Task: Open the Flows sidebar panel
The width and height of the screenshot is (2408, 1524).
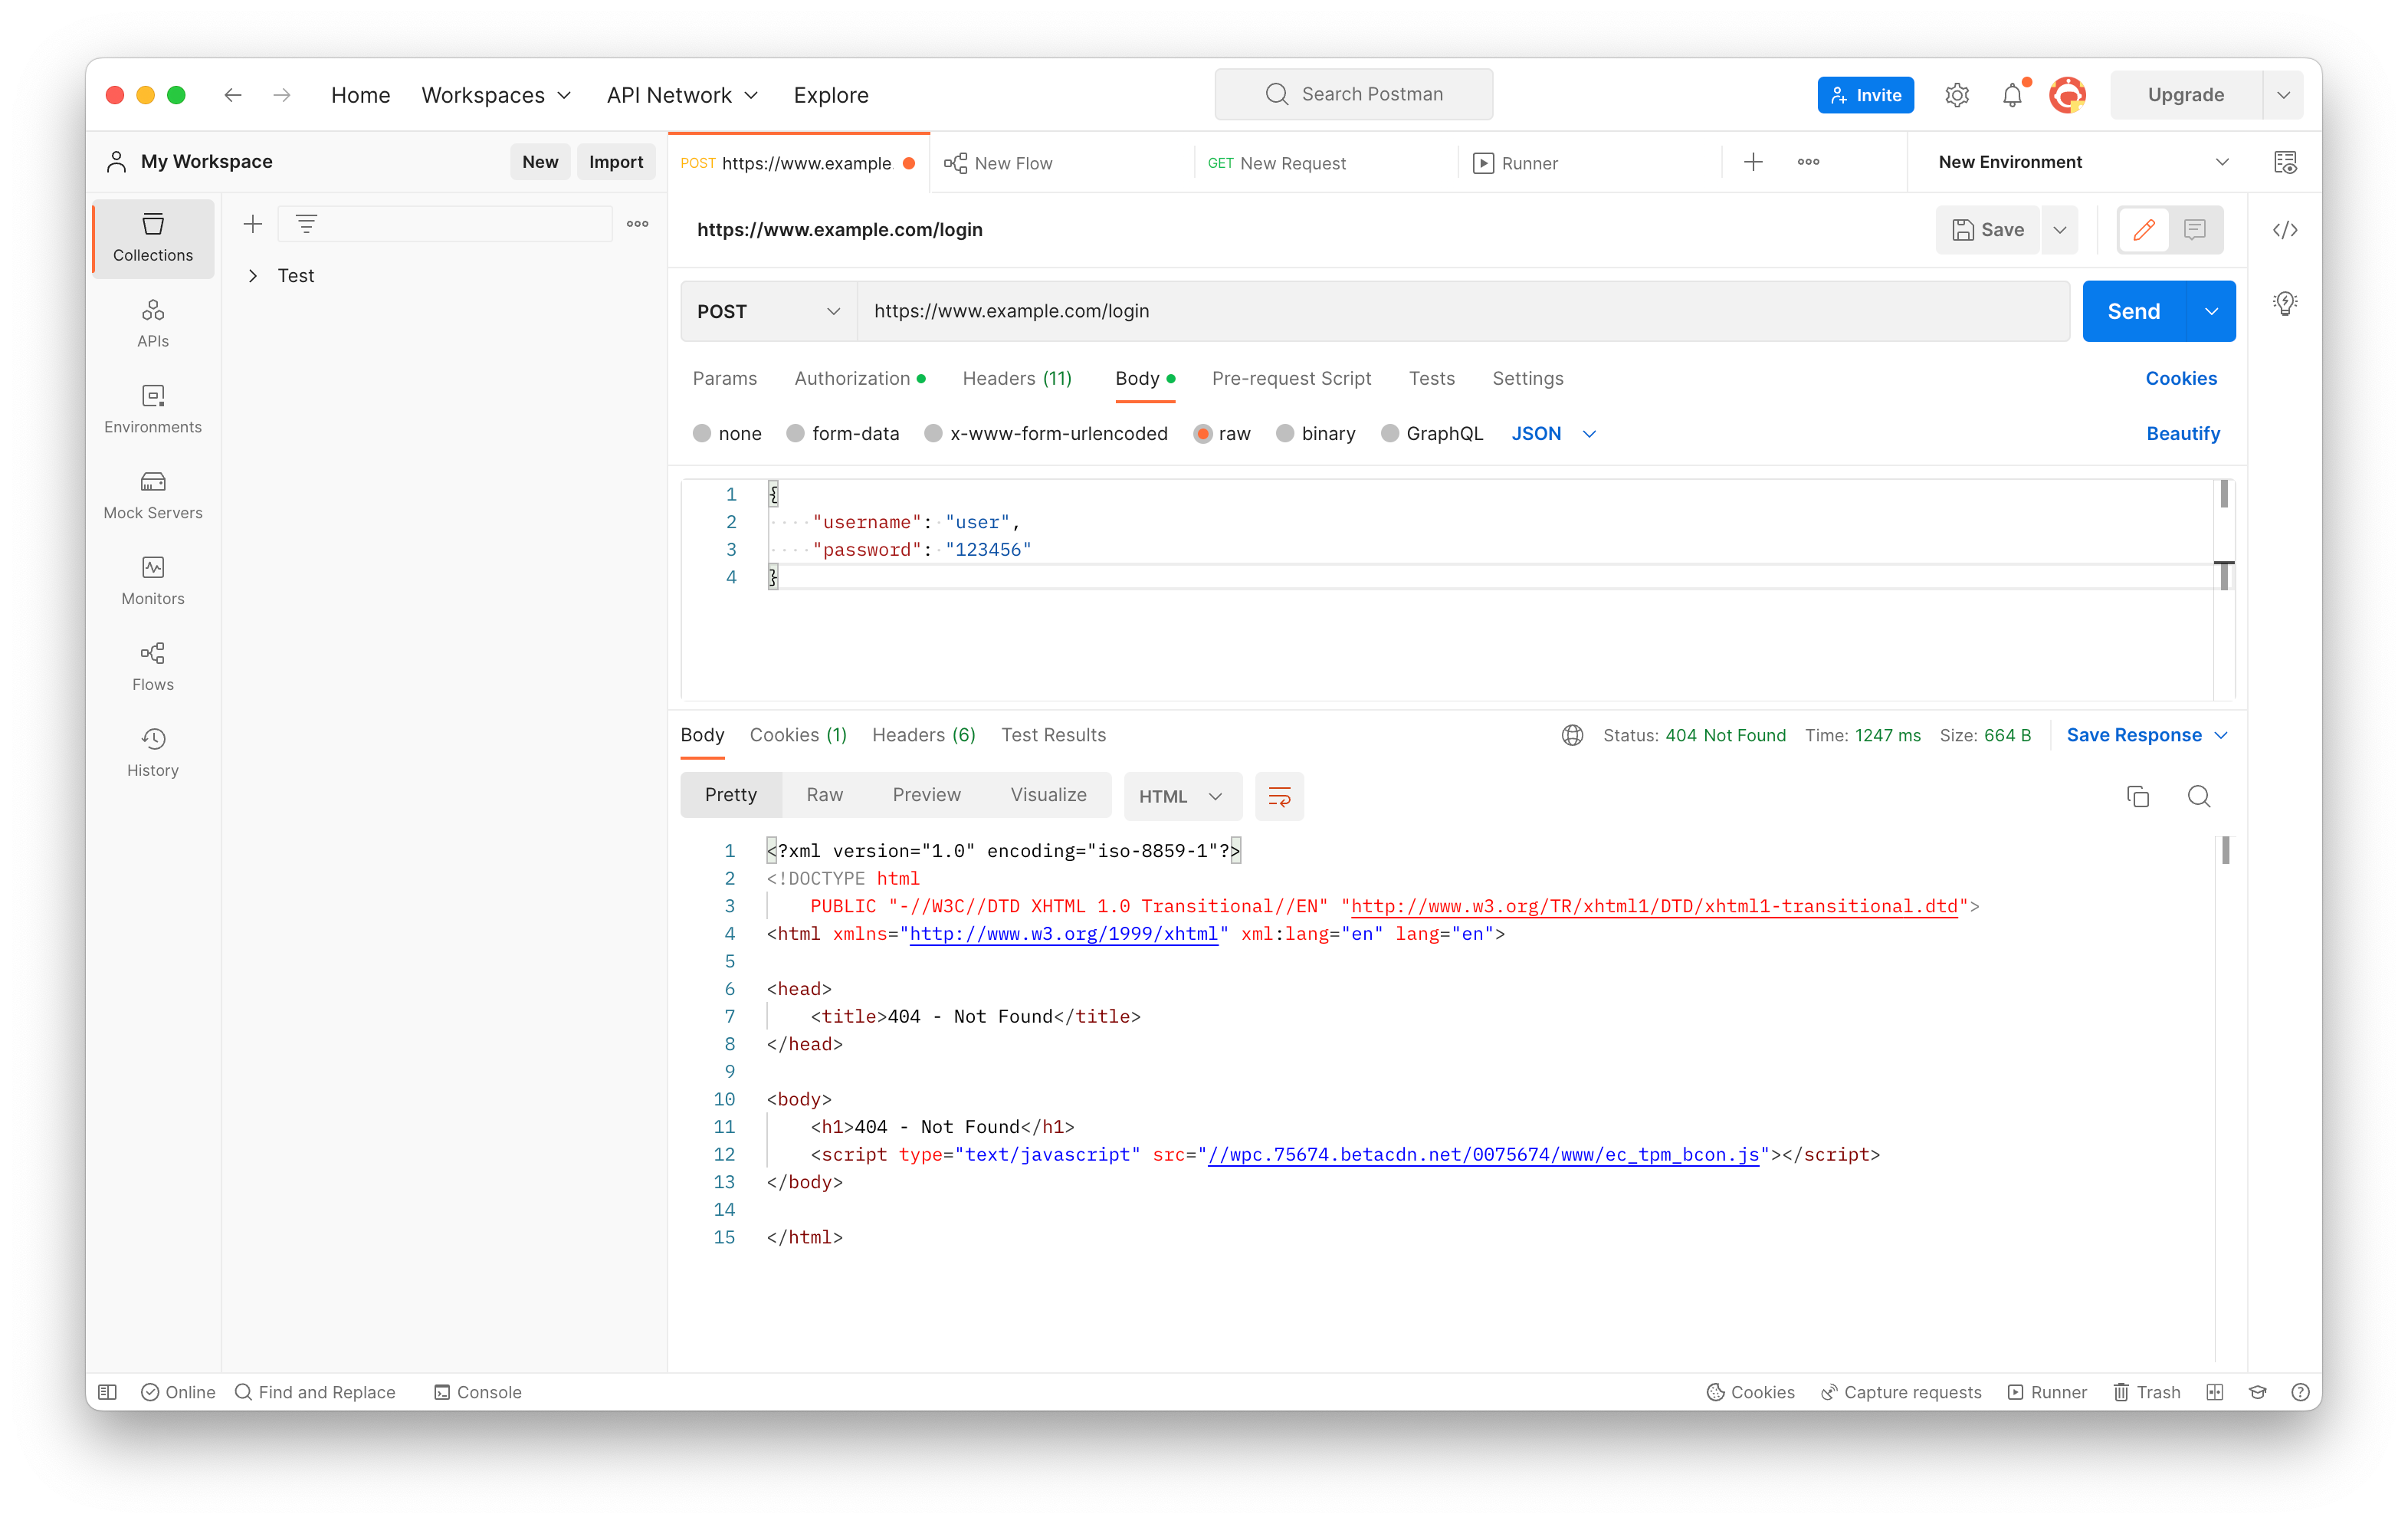Action: 152,667
